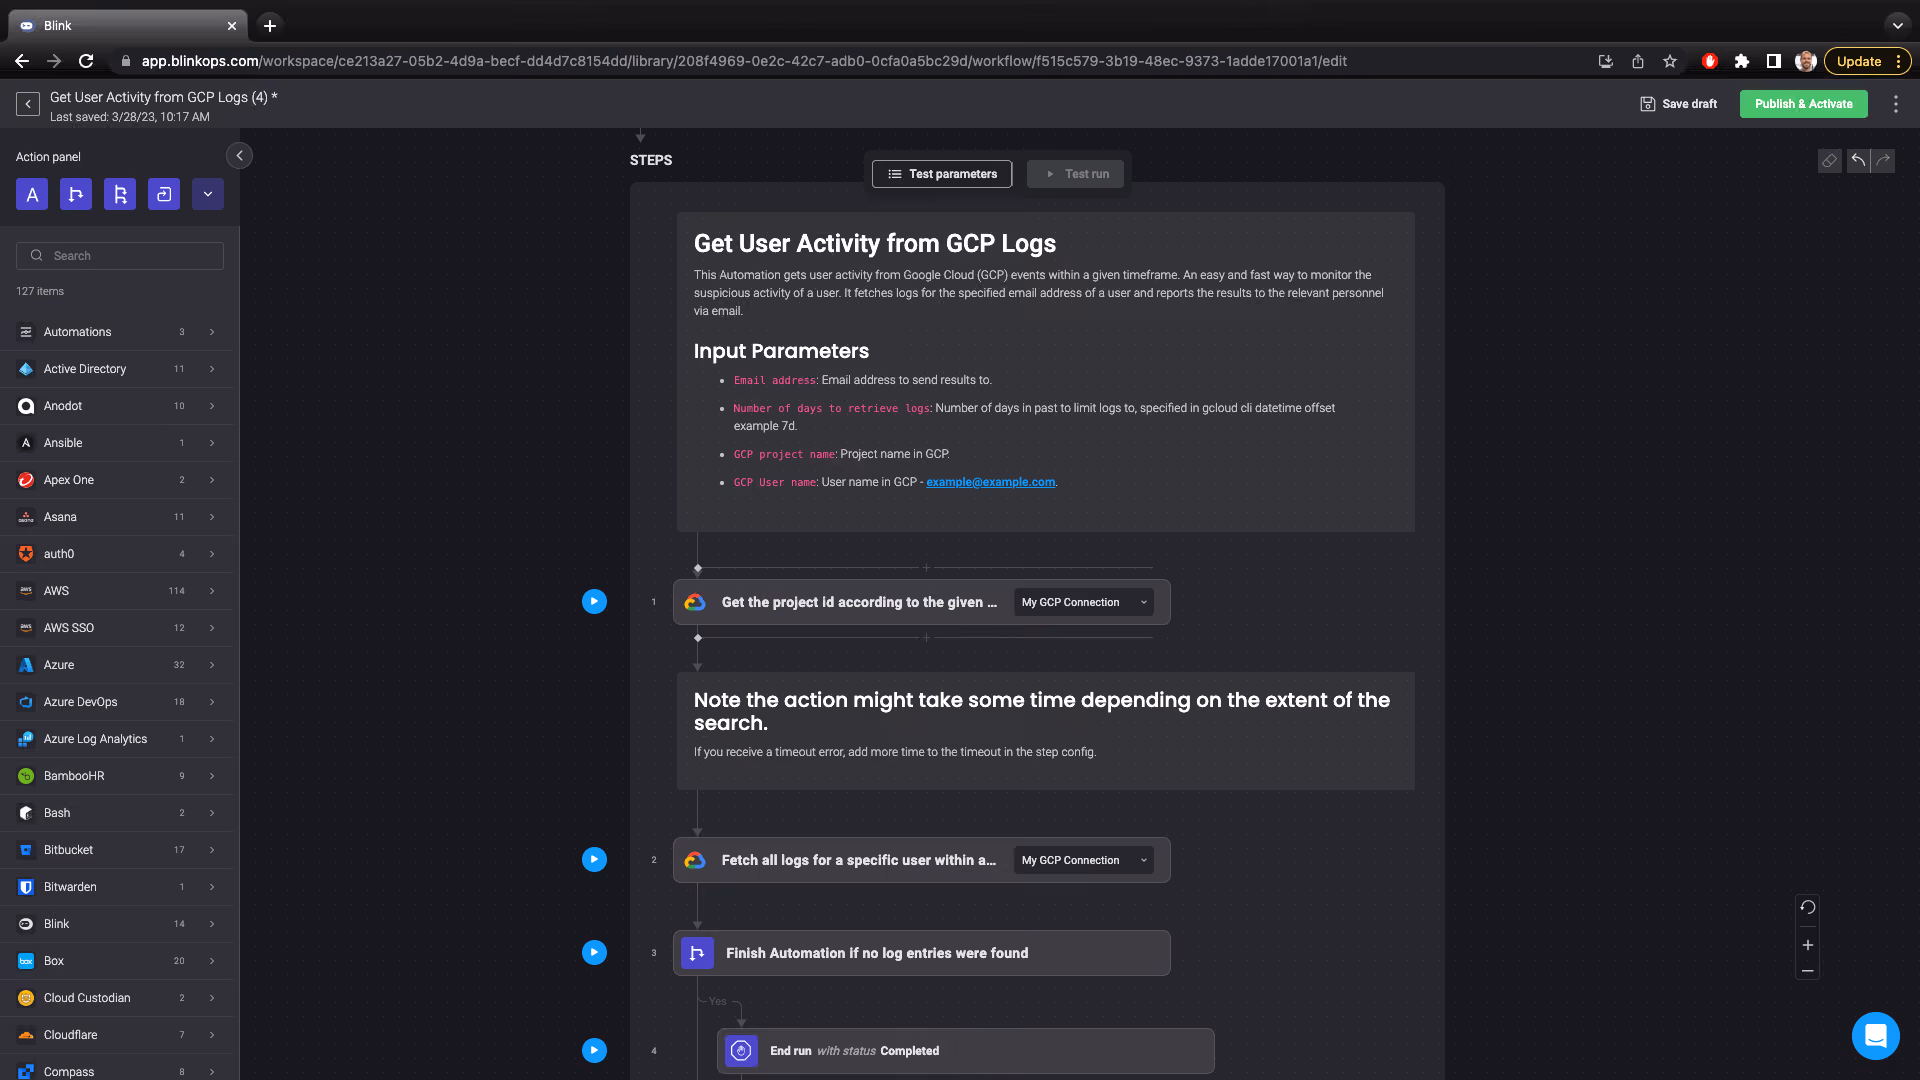Click the browser Update button
1920x1080 pixels.
(1867, 61)
